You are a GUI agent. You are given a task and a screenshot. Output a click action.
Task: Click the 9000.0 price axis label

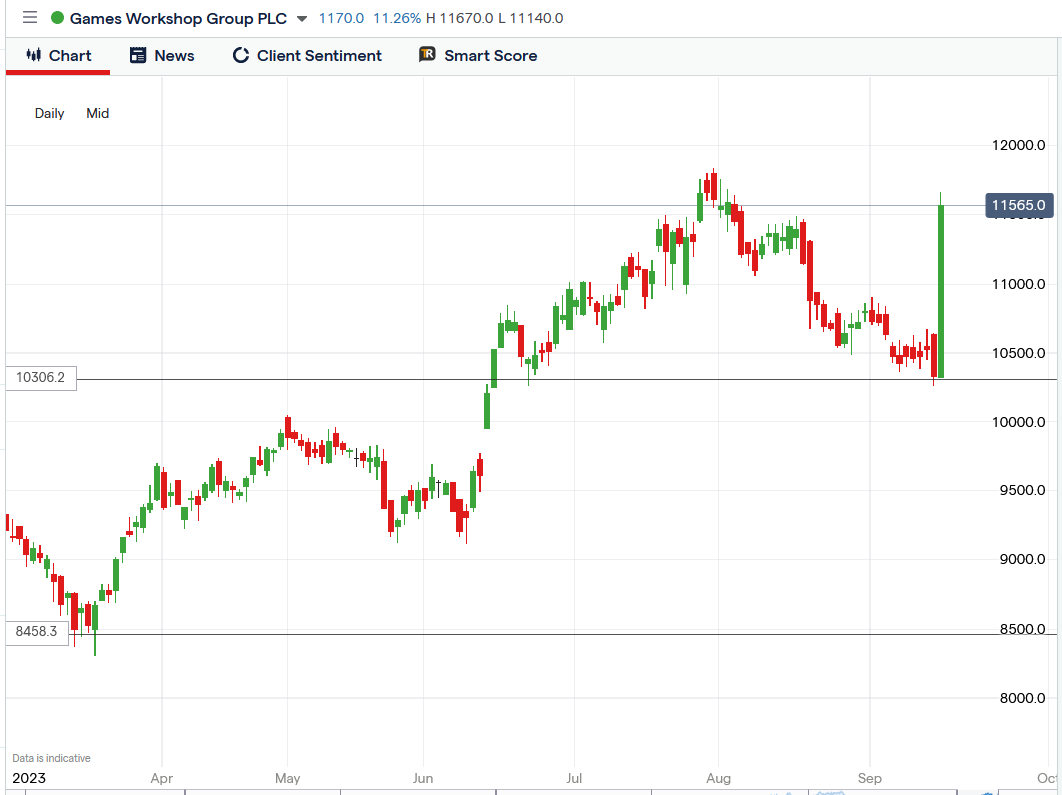click(1022, 560)
